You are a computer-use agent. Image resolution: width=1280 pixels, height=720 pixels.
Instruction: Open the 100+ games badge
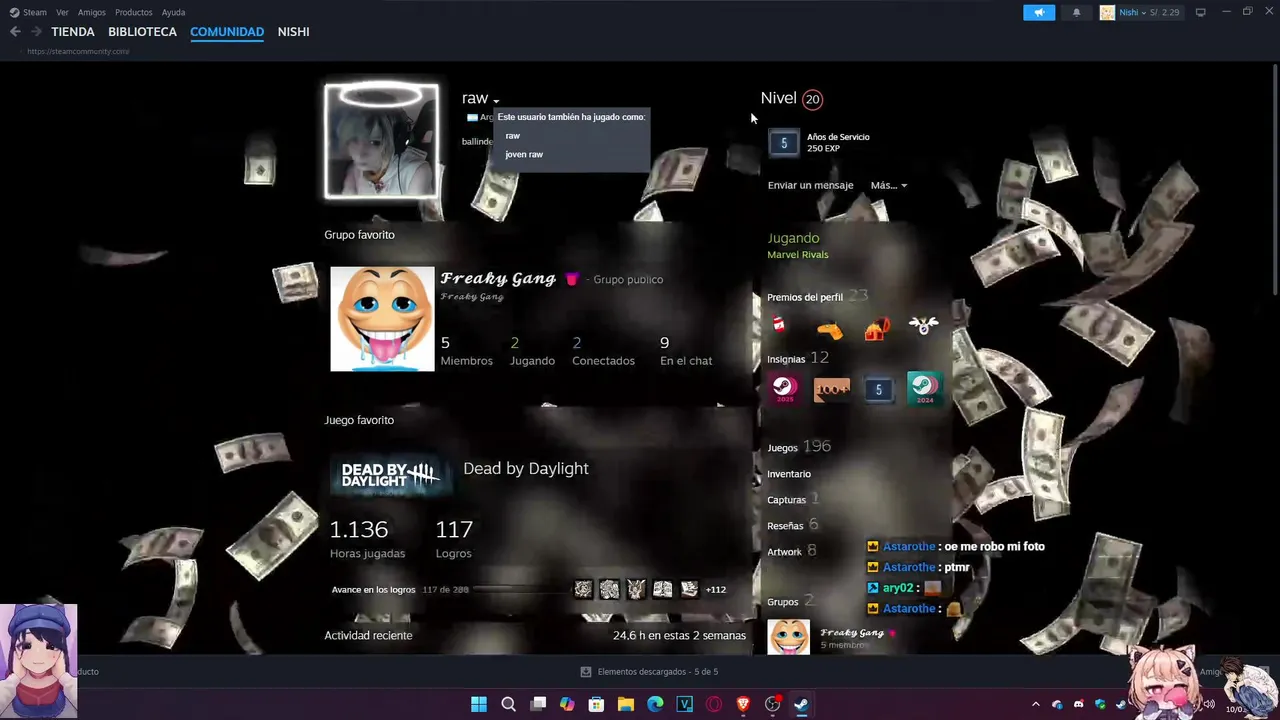831,389
